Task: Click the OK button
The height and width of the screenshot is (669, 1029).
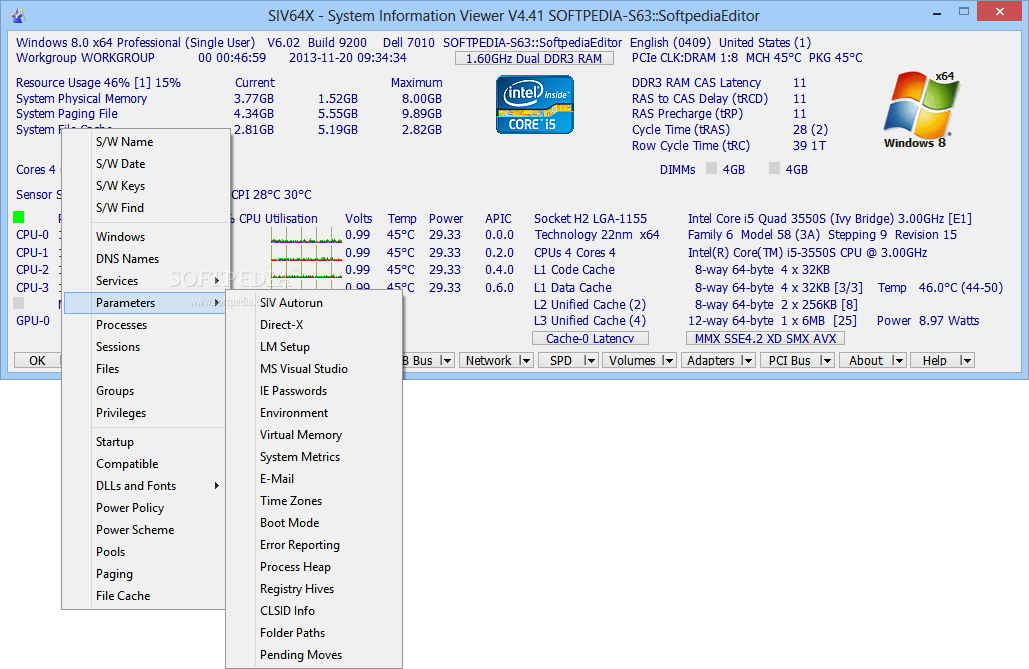Action: coord(37,360)
